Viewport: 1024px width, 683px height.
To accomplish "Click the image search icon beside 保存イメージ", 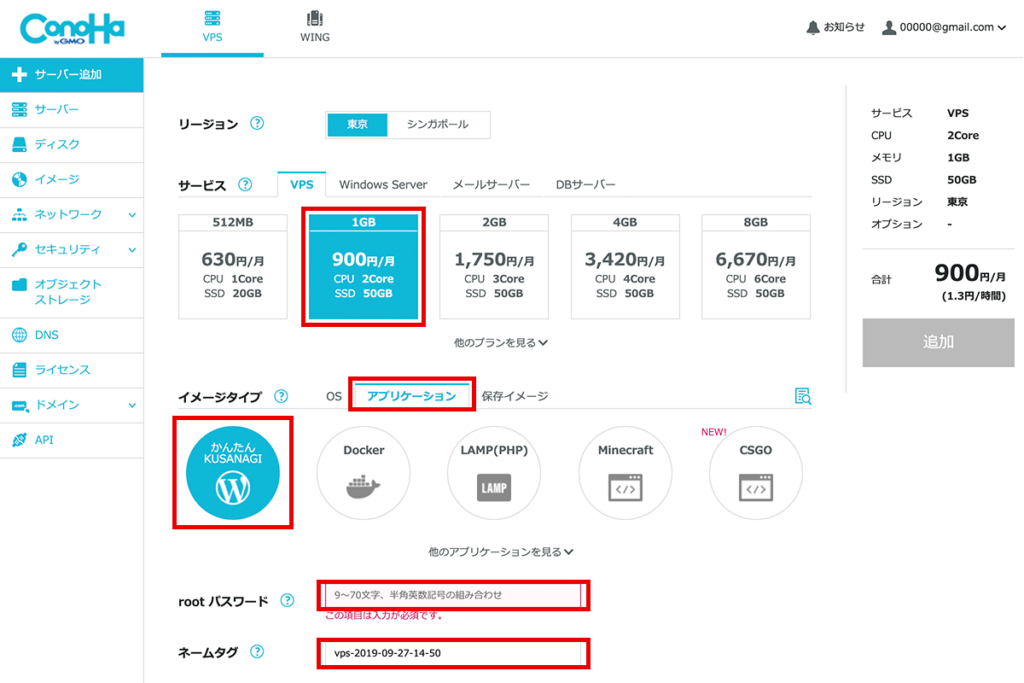I will (x=803, y=396).
